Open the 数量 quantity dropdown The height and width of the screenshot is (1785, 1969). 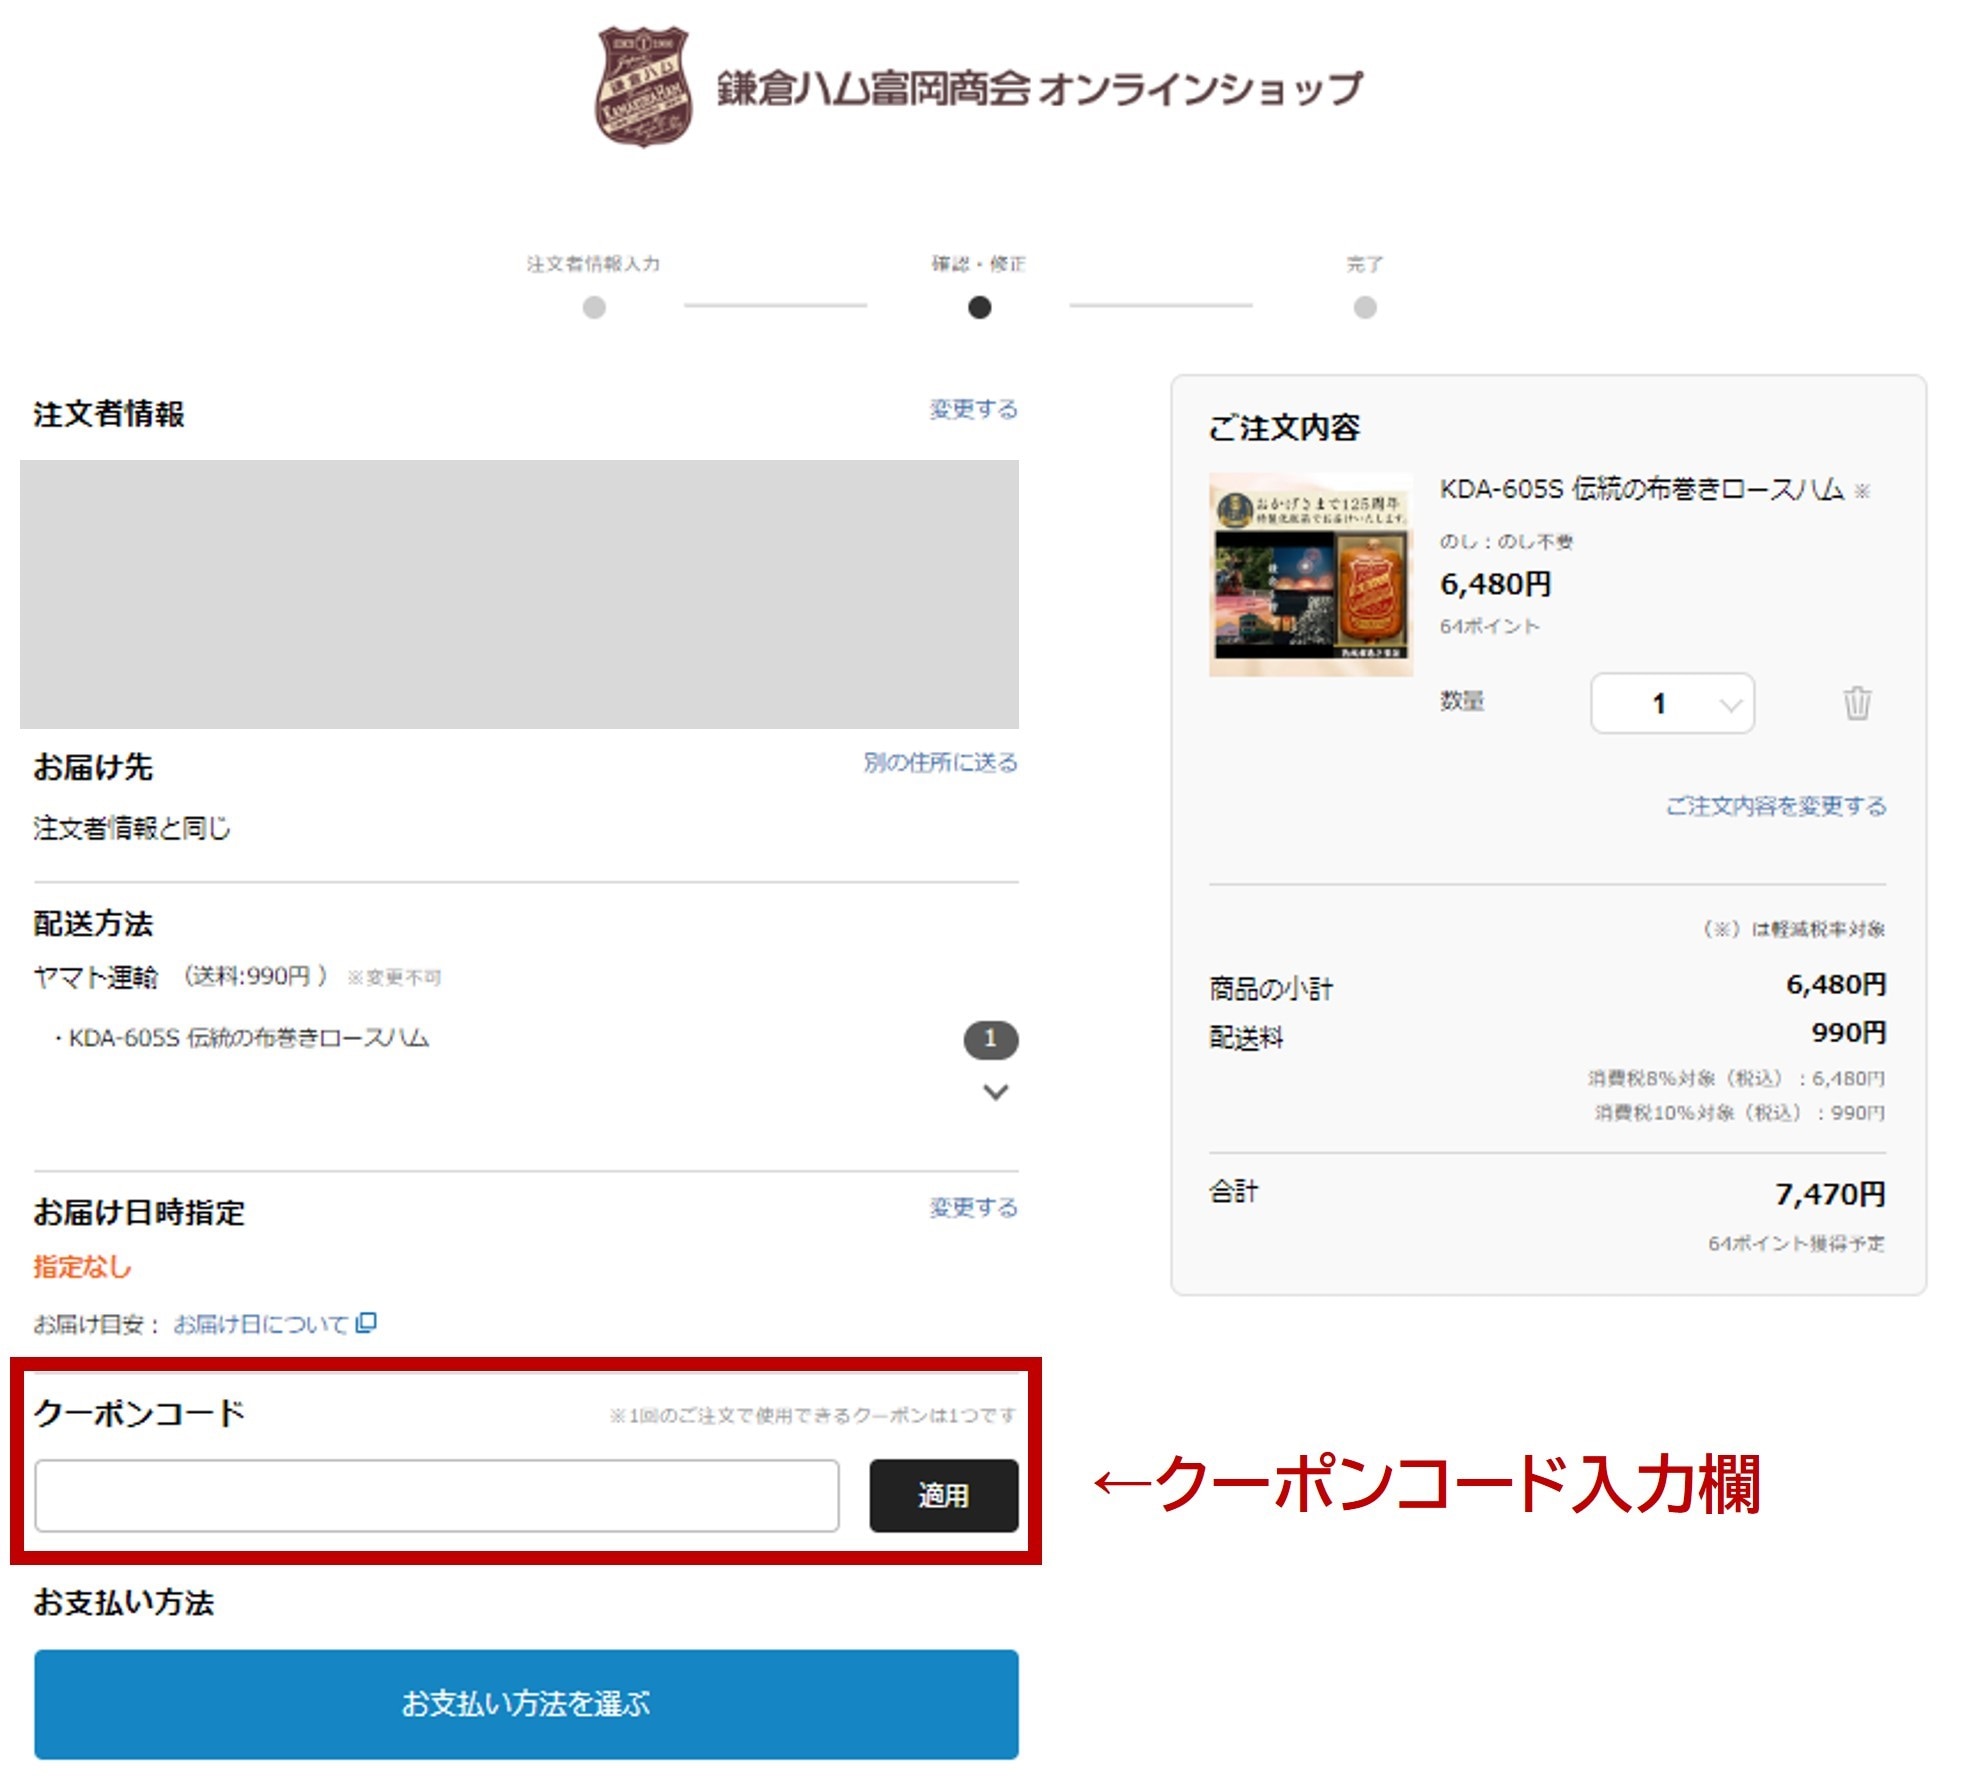[x=1671, y=703]
